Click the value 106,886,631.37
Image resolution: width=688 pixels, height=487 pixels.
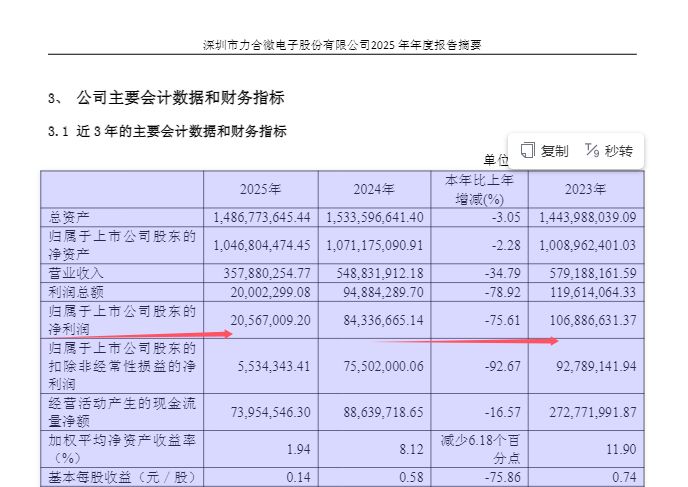tap(593, 320)
